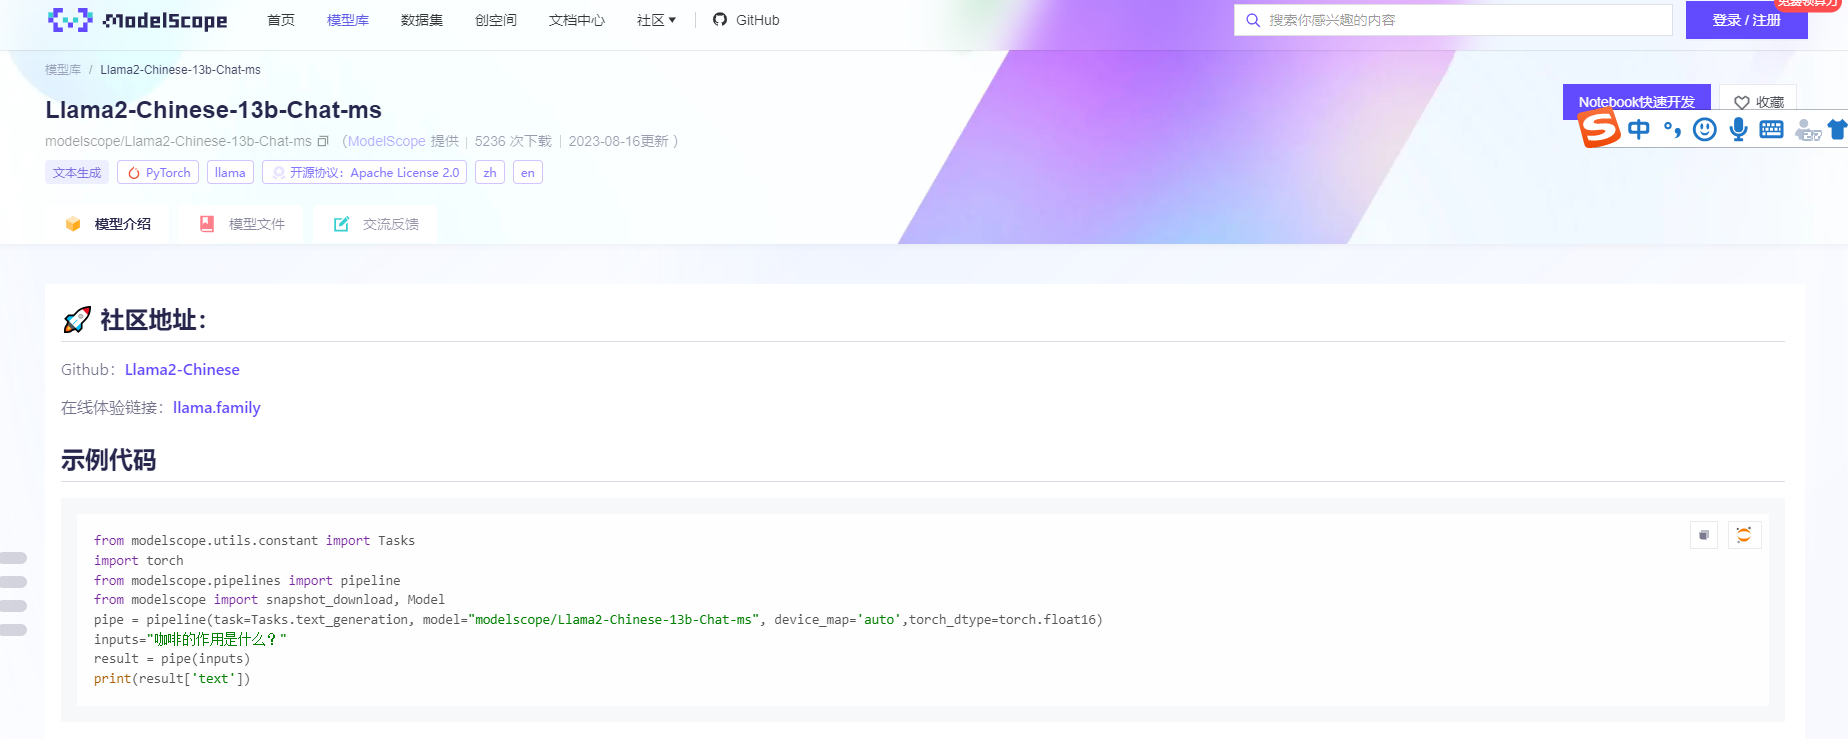
Task: Click the 示例代码 heading
Action: coord(108,460)
